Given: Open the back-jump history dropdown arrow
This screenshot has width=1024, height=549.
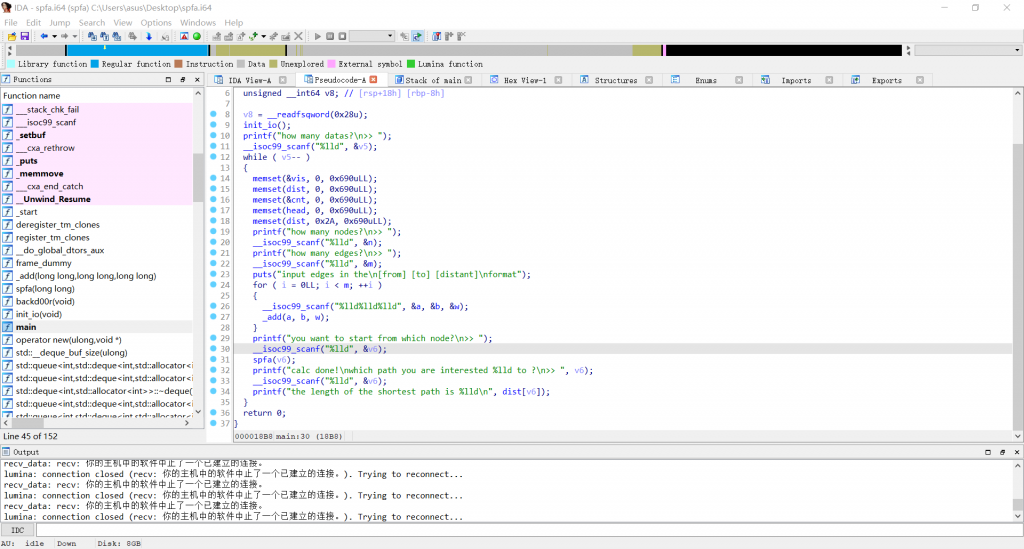Looking at the screenshot, I should click(x=54, y=37).
